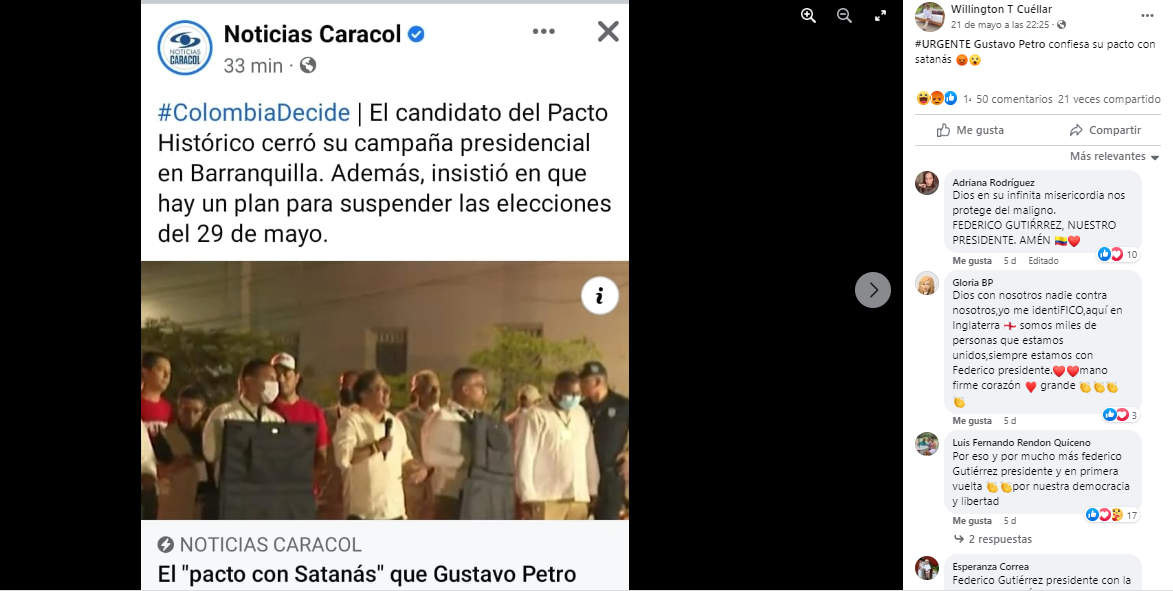Expand 2 respuestas under Luis Fernando's comment
Viewport: 1173px width, 591px height.
(x=992, y=539)
